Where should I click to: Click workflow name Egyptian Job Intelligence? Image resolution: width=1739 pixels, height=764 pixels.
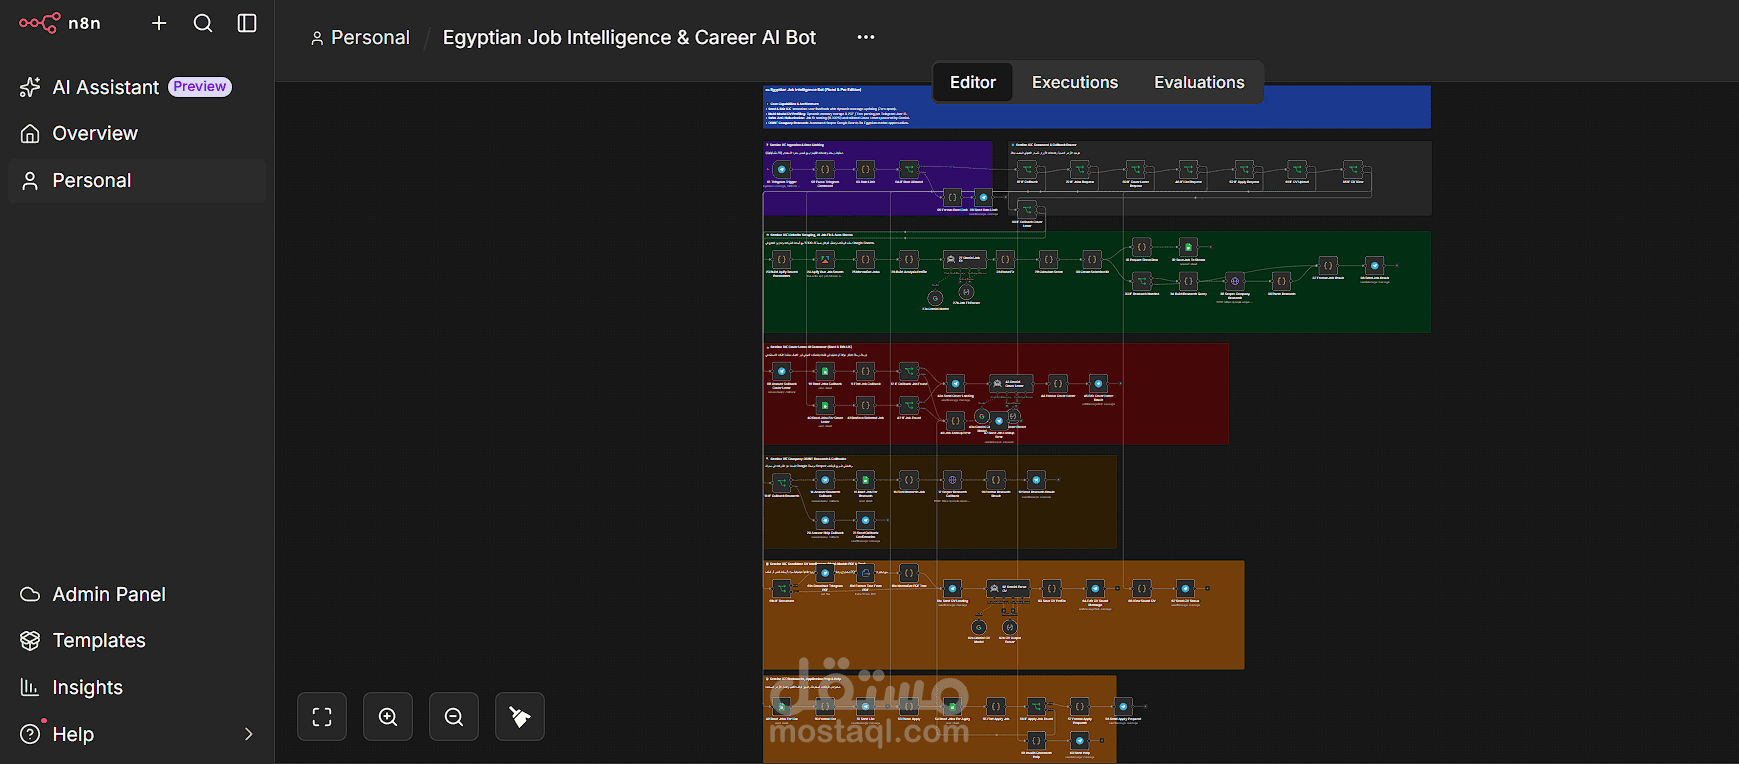(629, 37)
